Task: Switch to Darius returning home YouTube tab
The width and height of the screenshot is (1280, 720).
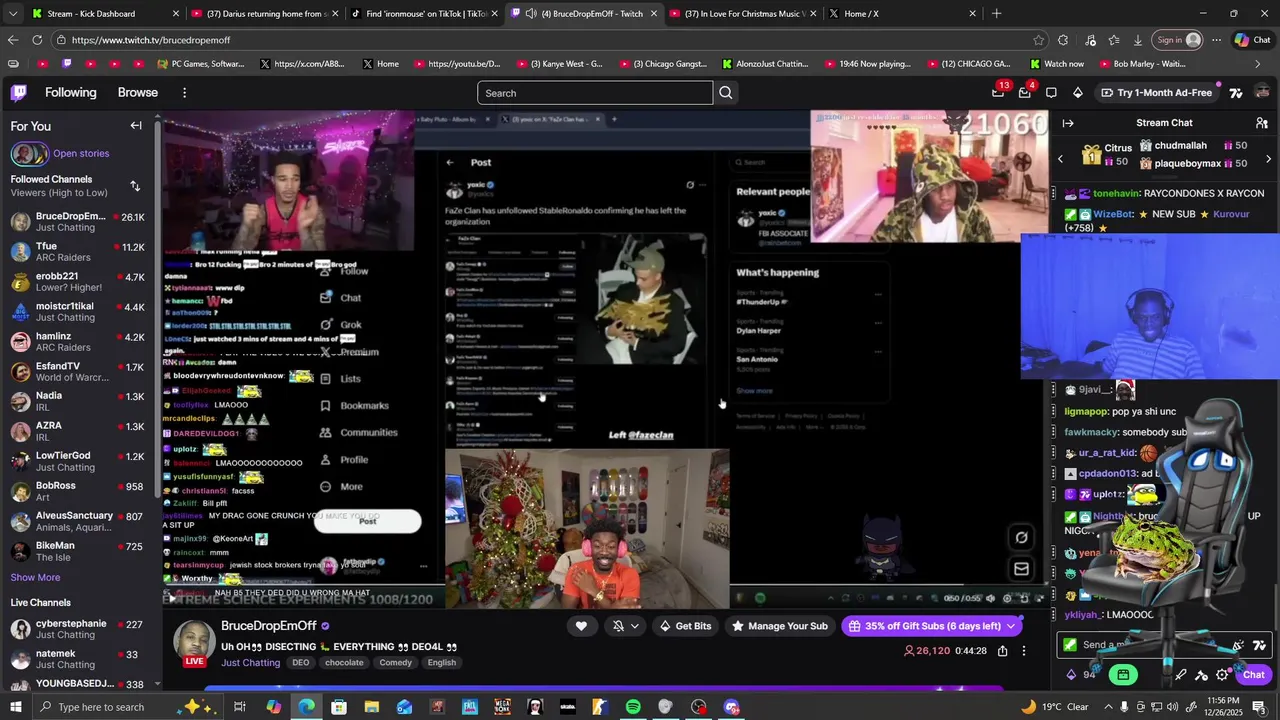Action: [x=265, y=14]
